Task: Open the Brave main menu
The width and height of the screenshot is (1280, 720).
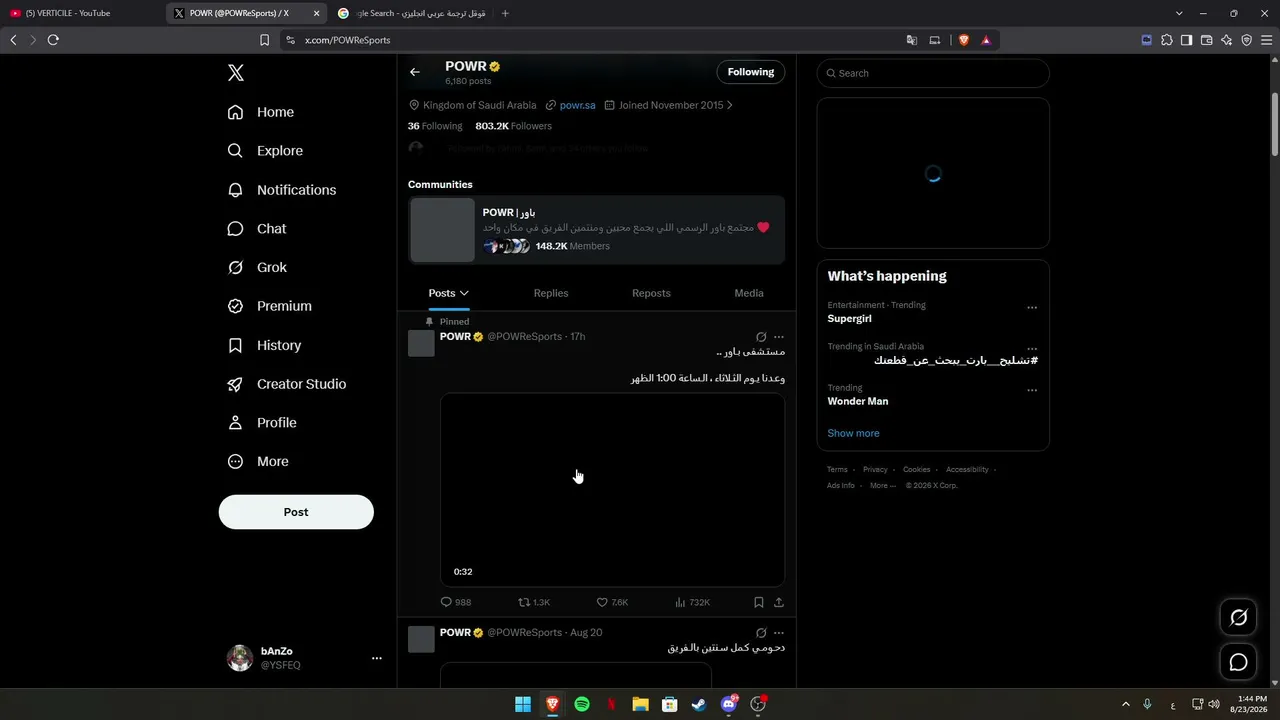Action: click(1266, 40)
